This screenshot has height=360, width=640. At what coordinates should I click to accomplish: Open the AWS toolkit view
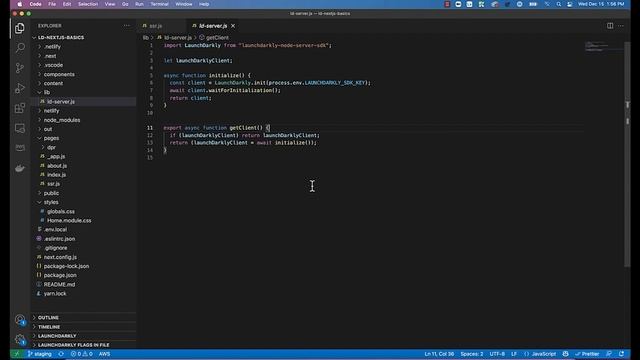20,148
